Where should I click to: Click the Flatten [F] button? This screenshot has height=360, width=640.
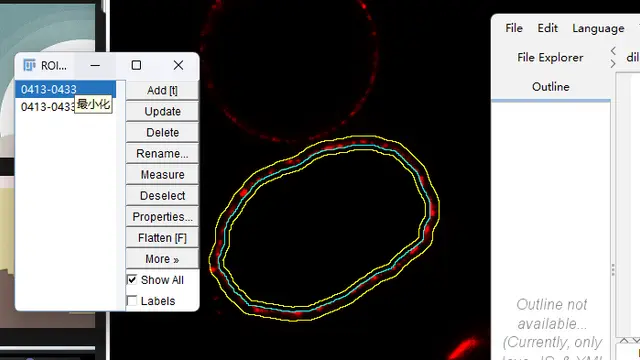[162, 238]
